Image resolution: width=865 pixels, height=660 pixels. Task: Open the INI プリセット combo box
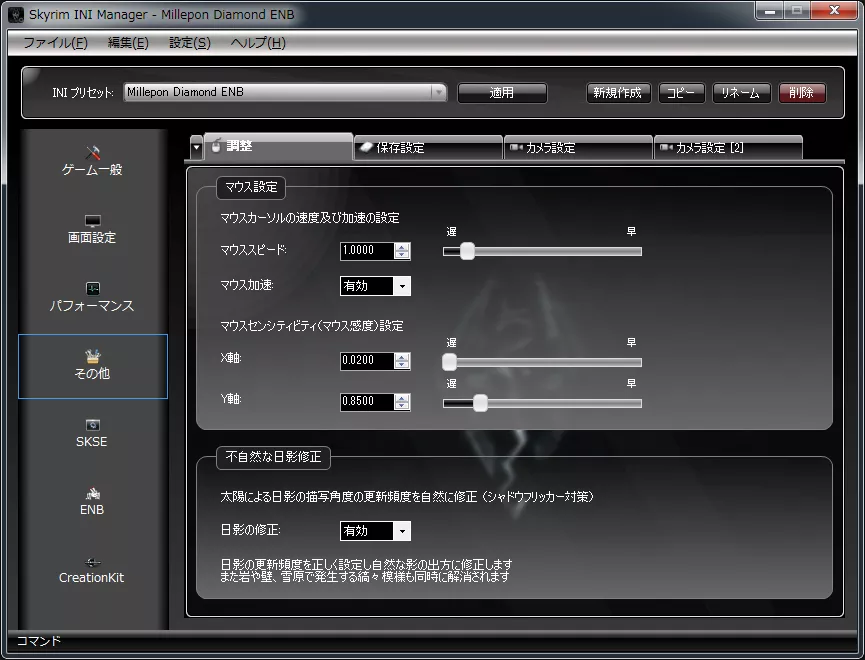[x=285, y=92]
